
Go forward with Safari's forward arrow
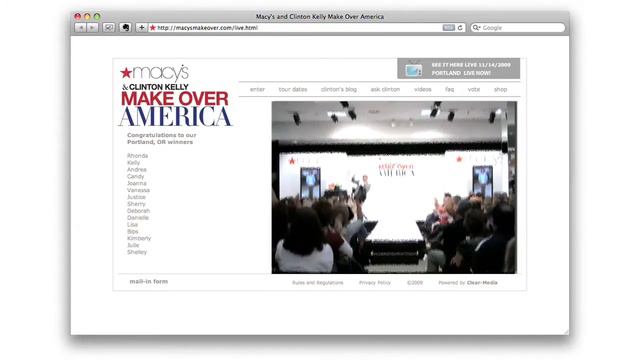[93, 28]
